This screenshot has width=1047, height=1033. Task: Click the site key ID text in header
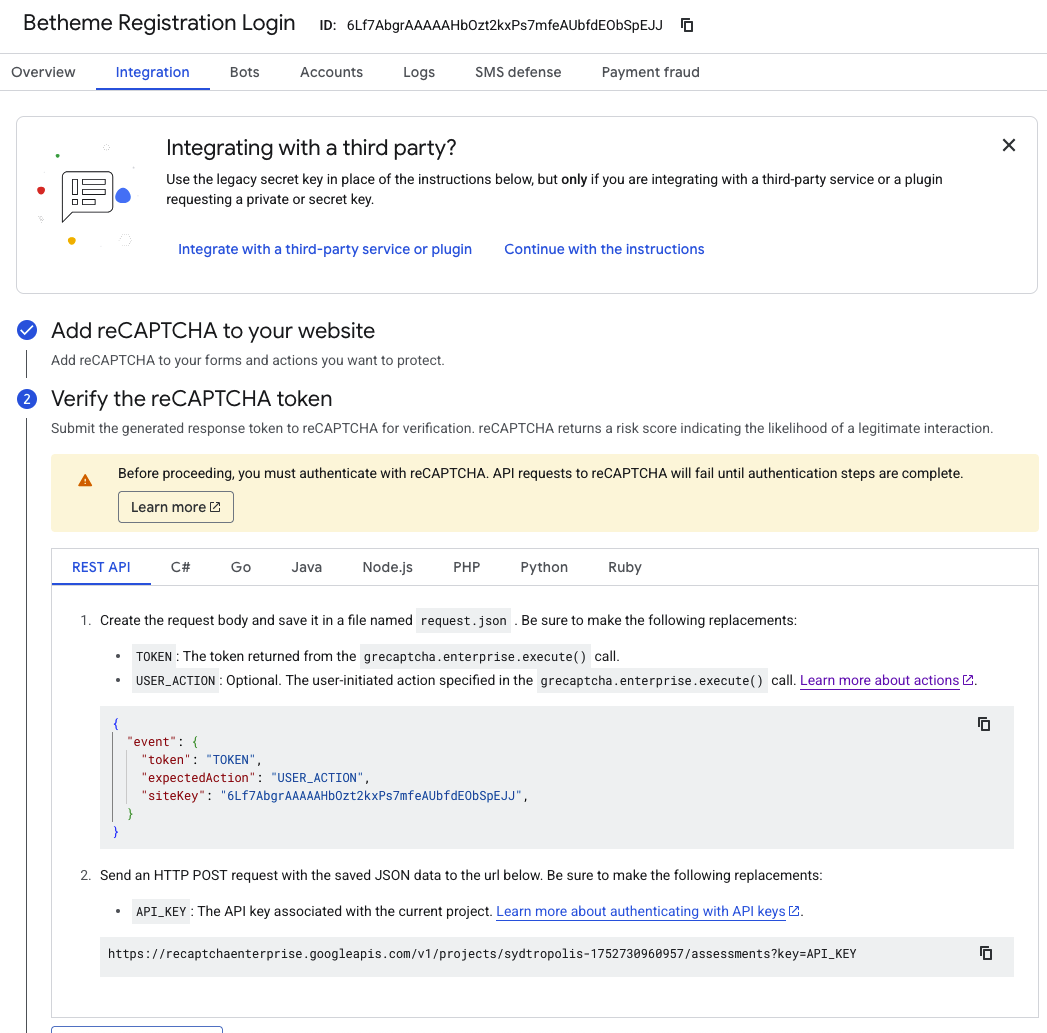pyautogui.click(x=505, y=25)
